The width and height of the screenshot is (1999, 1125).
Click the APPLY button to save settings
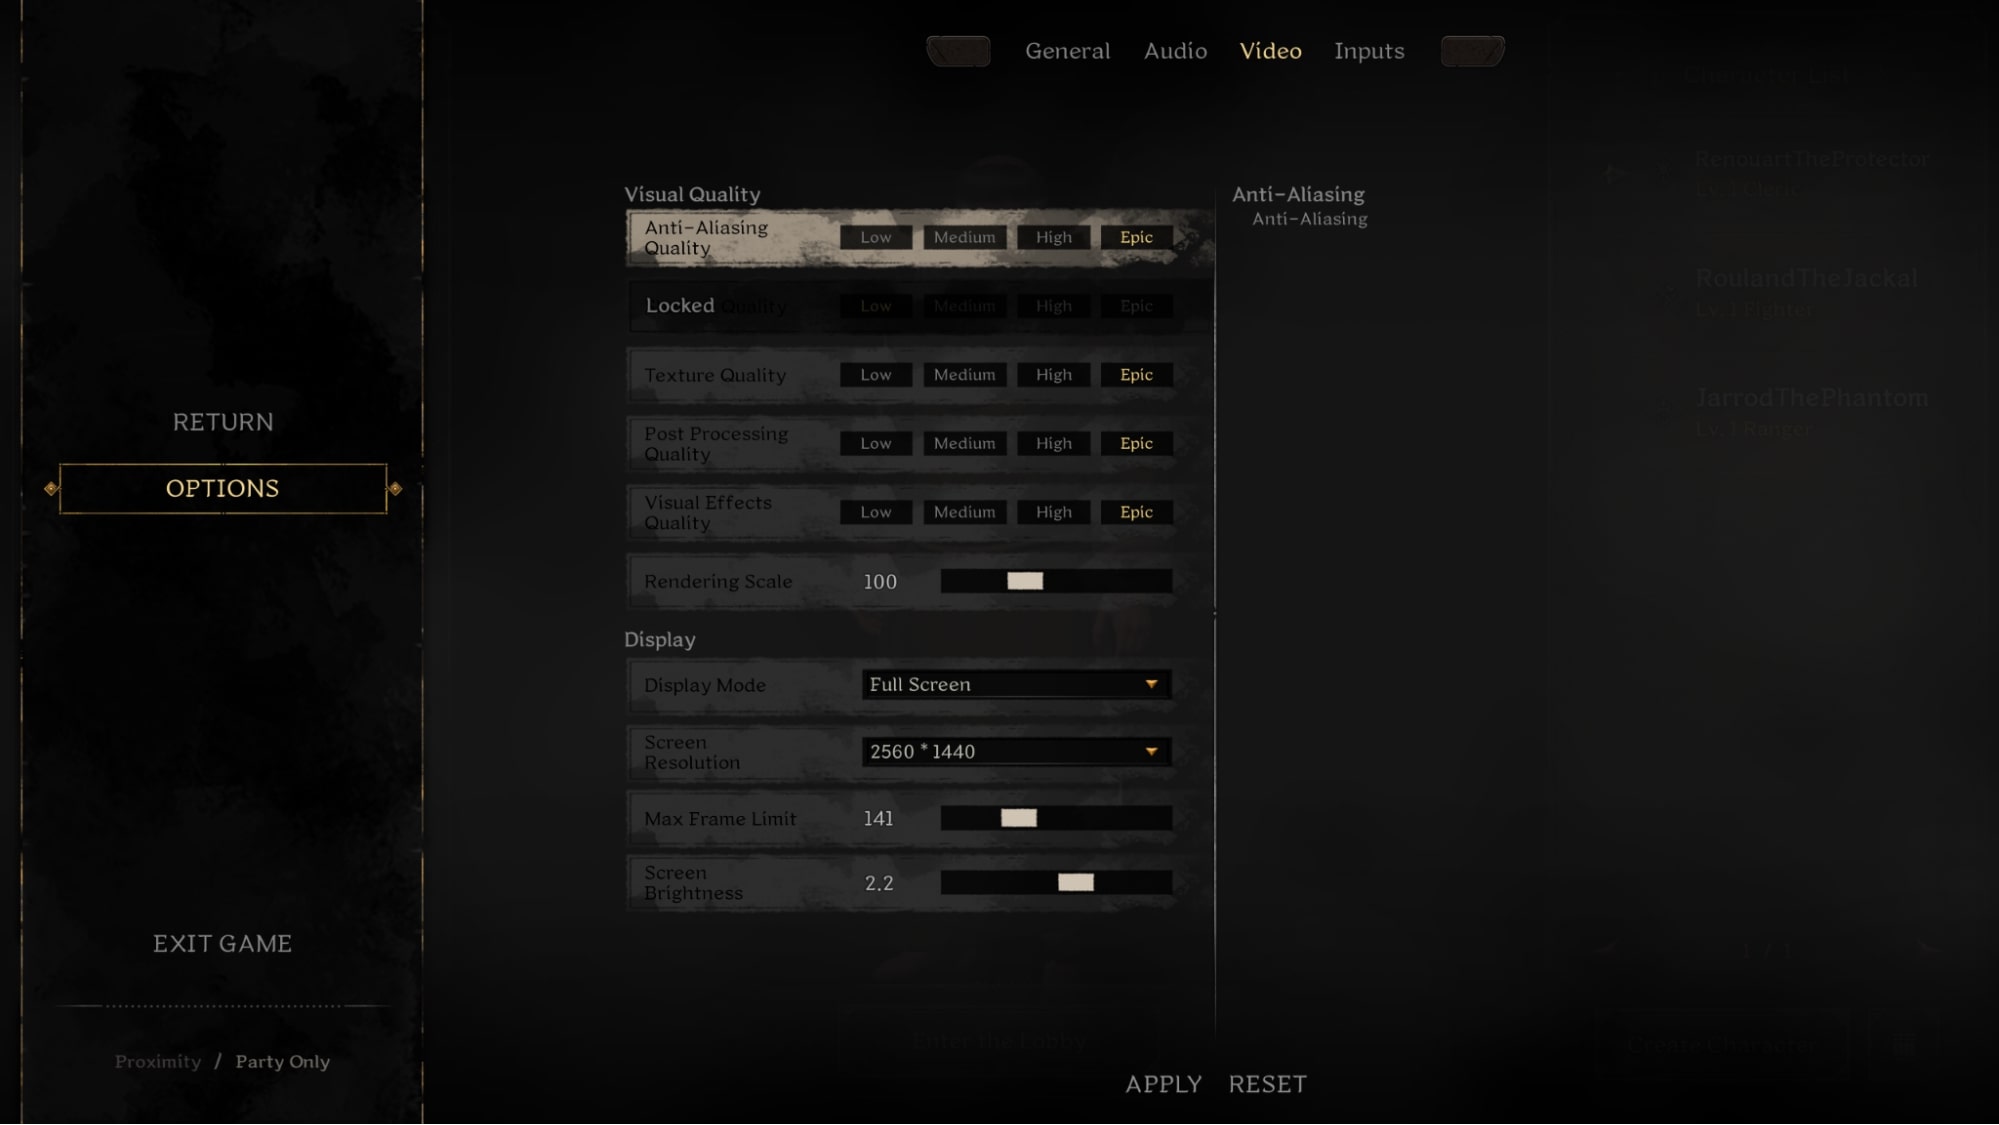[1163, 1084]
